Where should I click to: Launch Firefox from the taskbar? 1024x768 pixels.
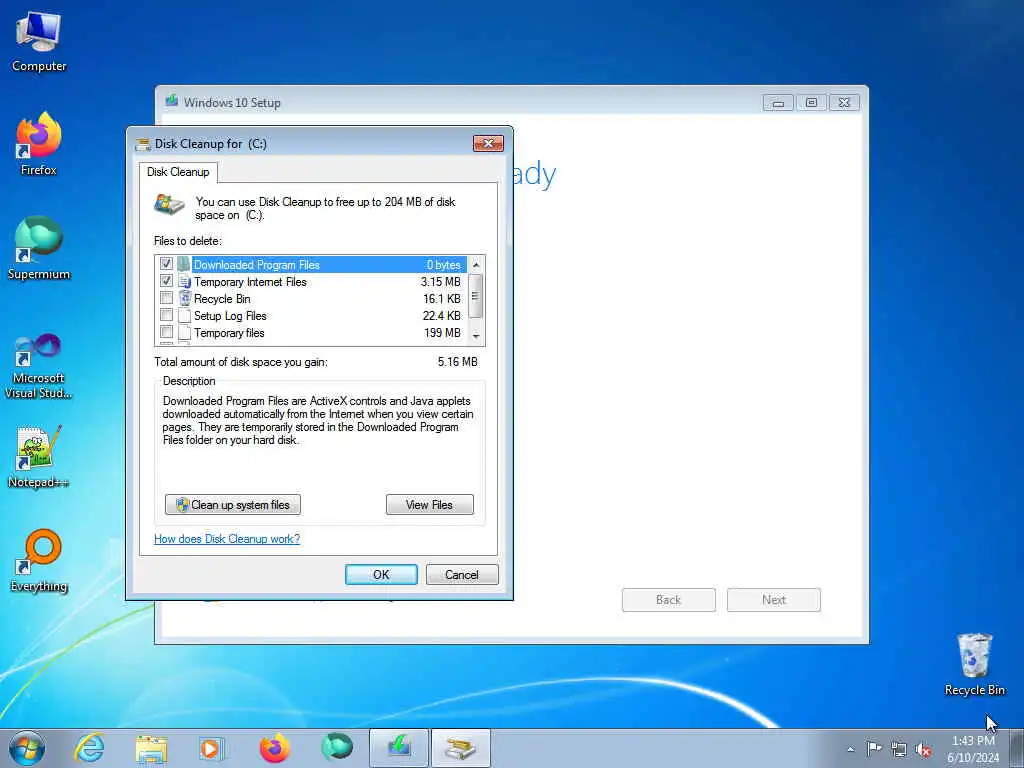[x=275, y=748]
